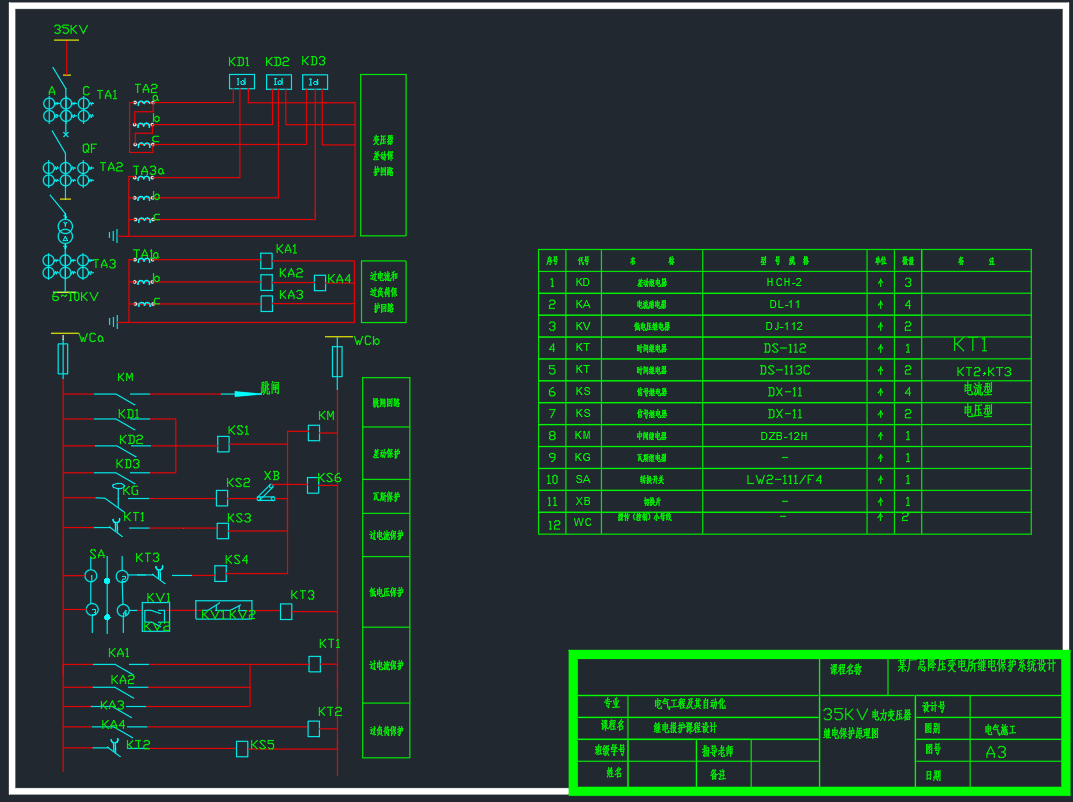The height and width of the screenshot is (802, 1073).
Task: Click the HCH-2 model cell in table
Action: tap(784, 282)
